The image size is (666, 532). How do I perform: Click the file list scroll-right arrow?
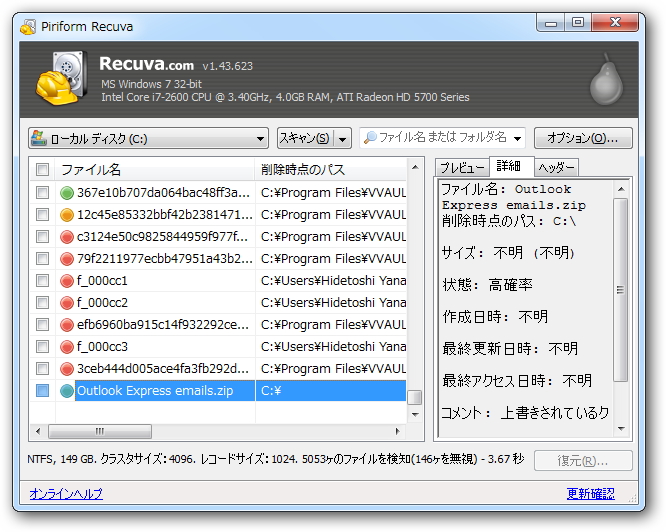pyautogui.click(x=398, y=431)
